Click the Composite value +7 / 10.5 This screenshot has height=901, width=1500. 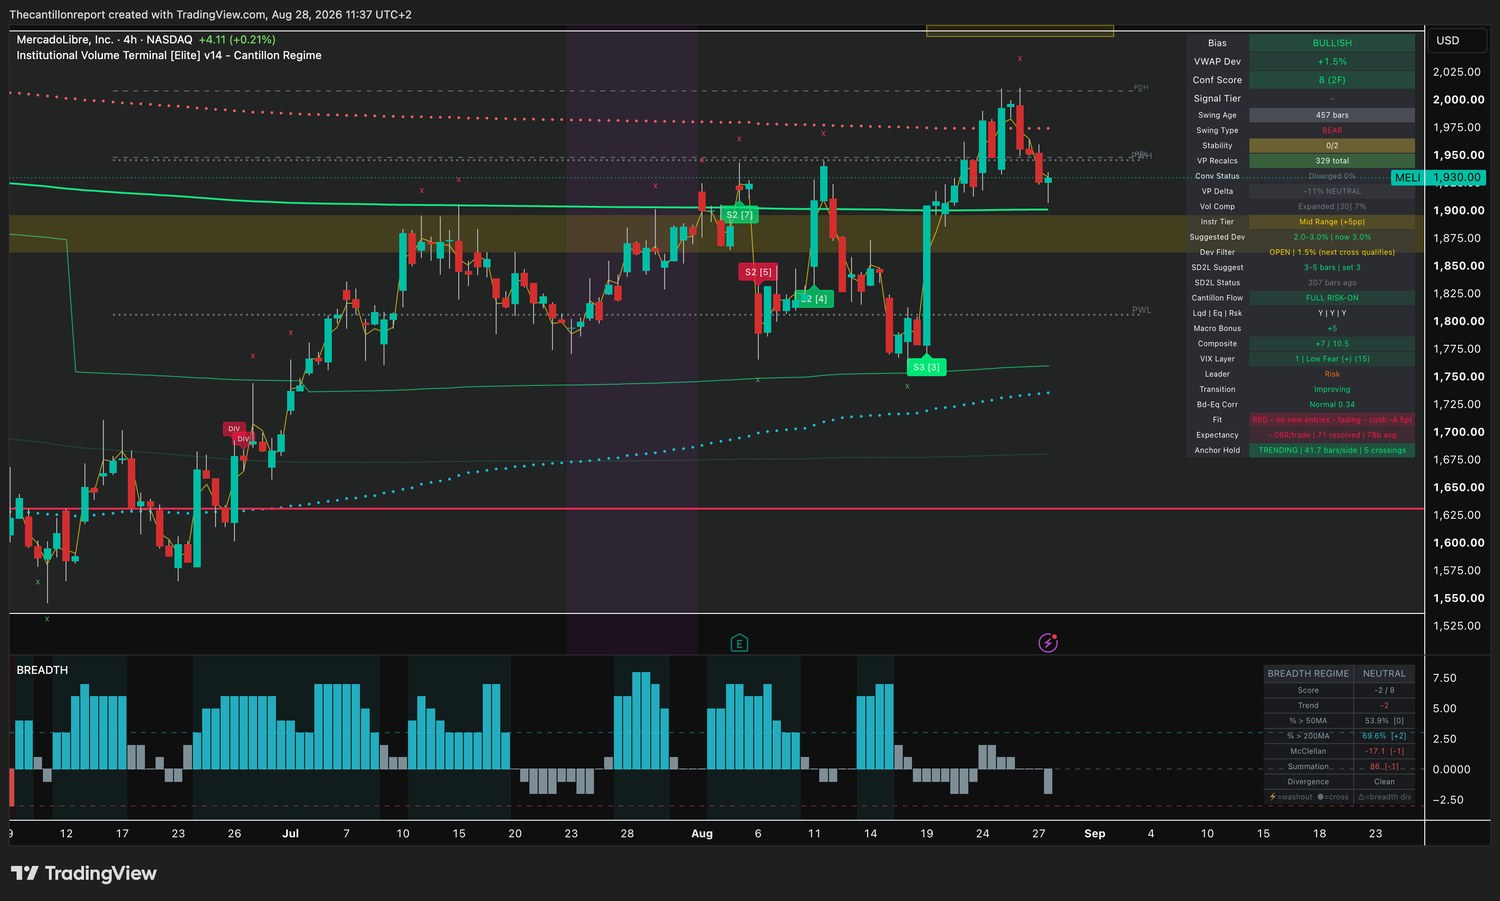tap(1332, 344)
